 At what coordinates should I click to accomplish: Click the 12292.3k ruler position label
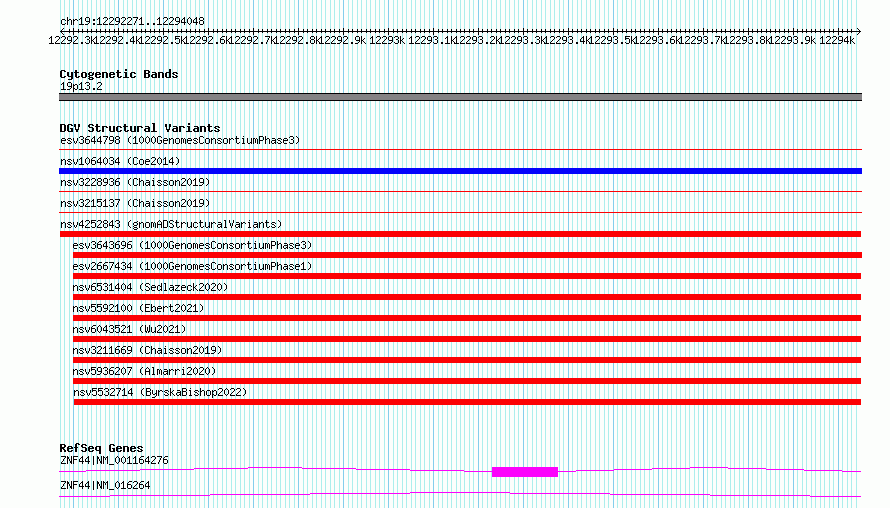click(x=71, y=40)
